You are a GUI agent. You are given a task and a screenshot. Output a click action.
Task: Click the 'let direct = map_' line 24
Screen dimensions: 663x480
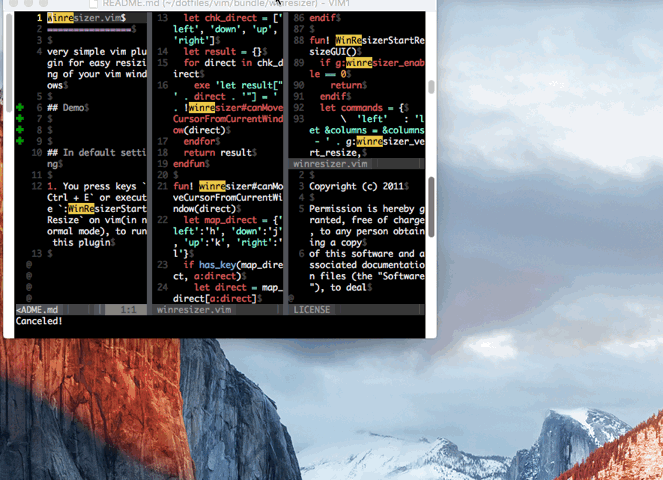click(238, 287)
